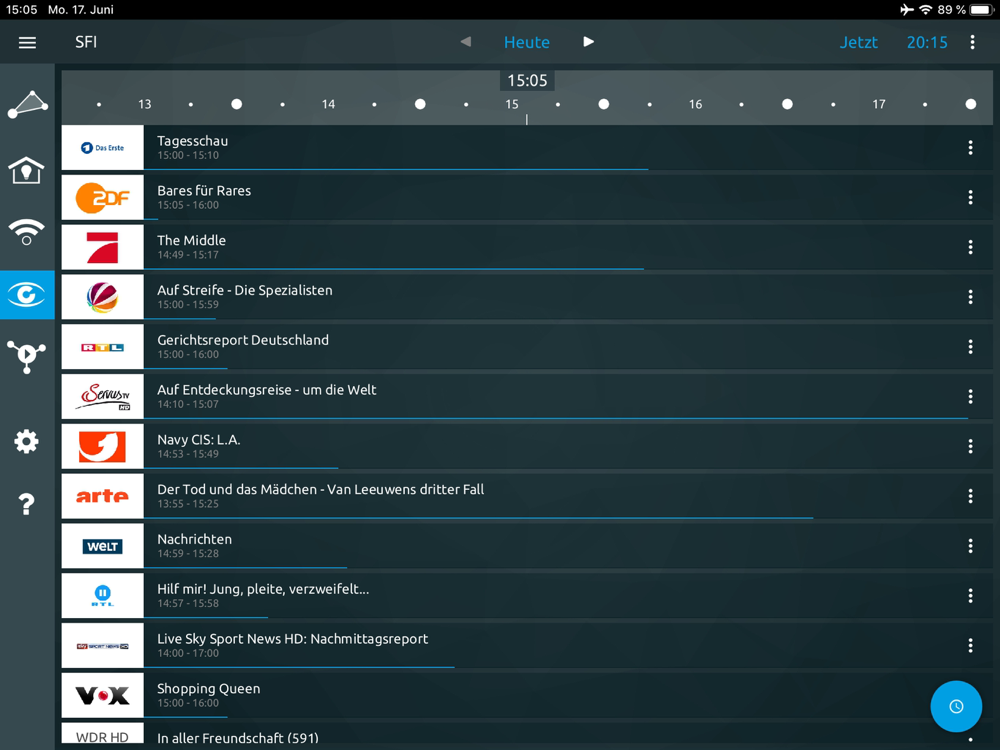Image resolution: width=1000 pixels, height=750 pixels.
Task: Open options for Auf Streife row
Action: click(x=970, y=297)
